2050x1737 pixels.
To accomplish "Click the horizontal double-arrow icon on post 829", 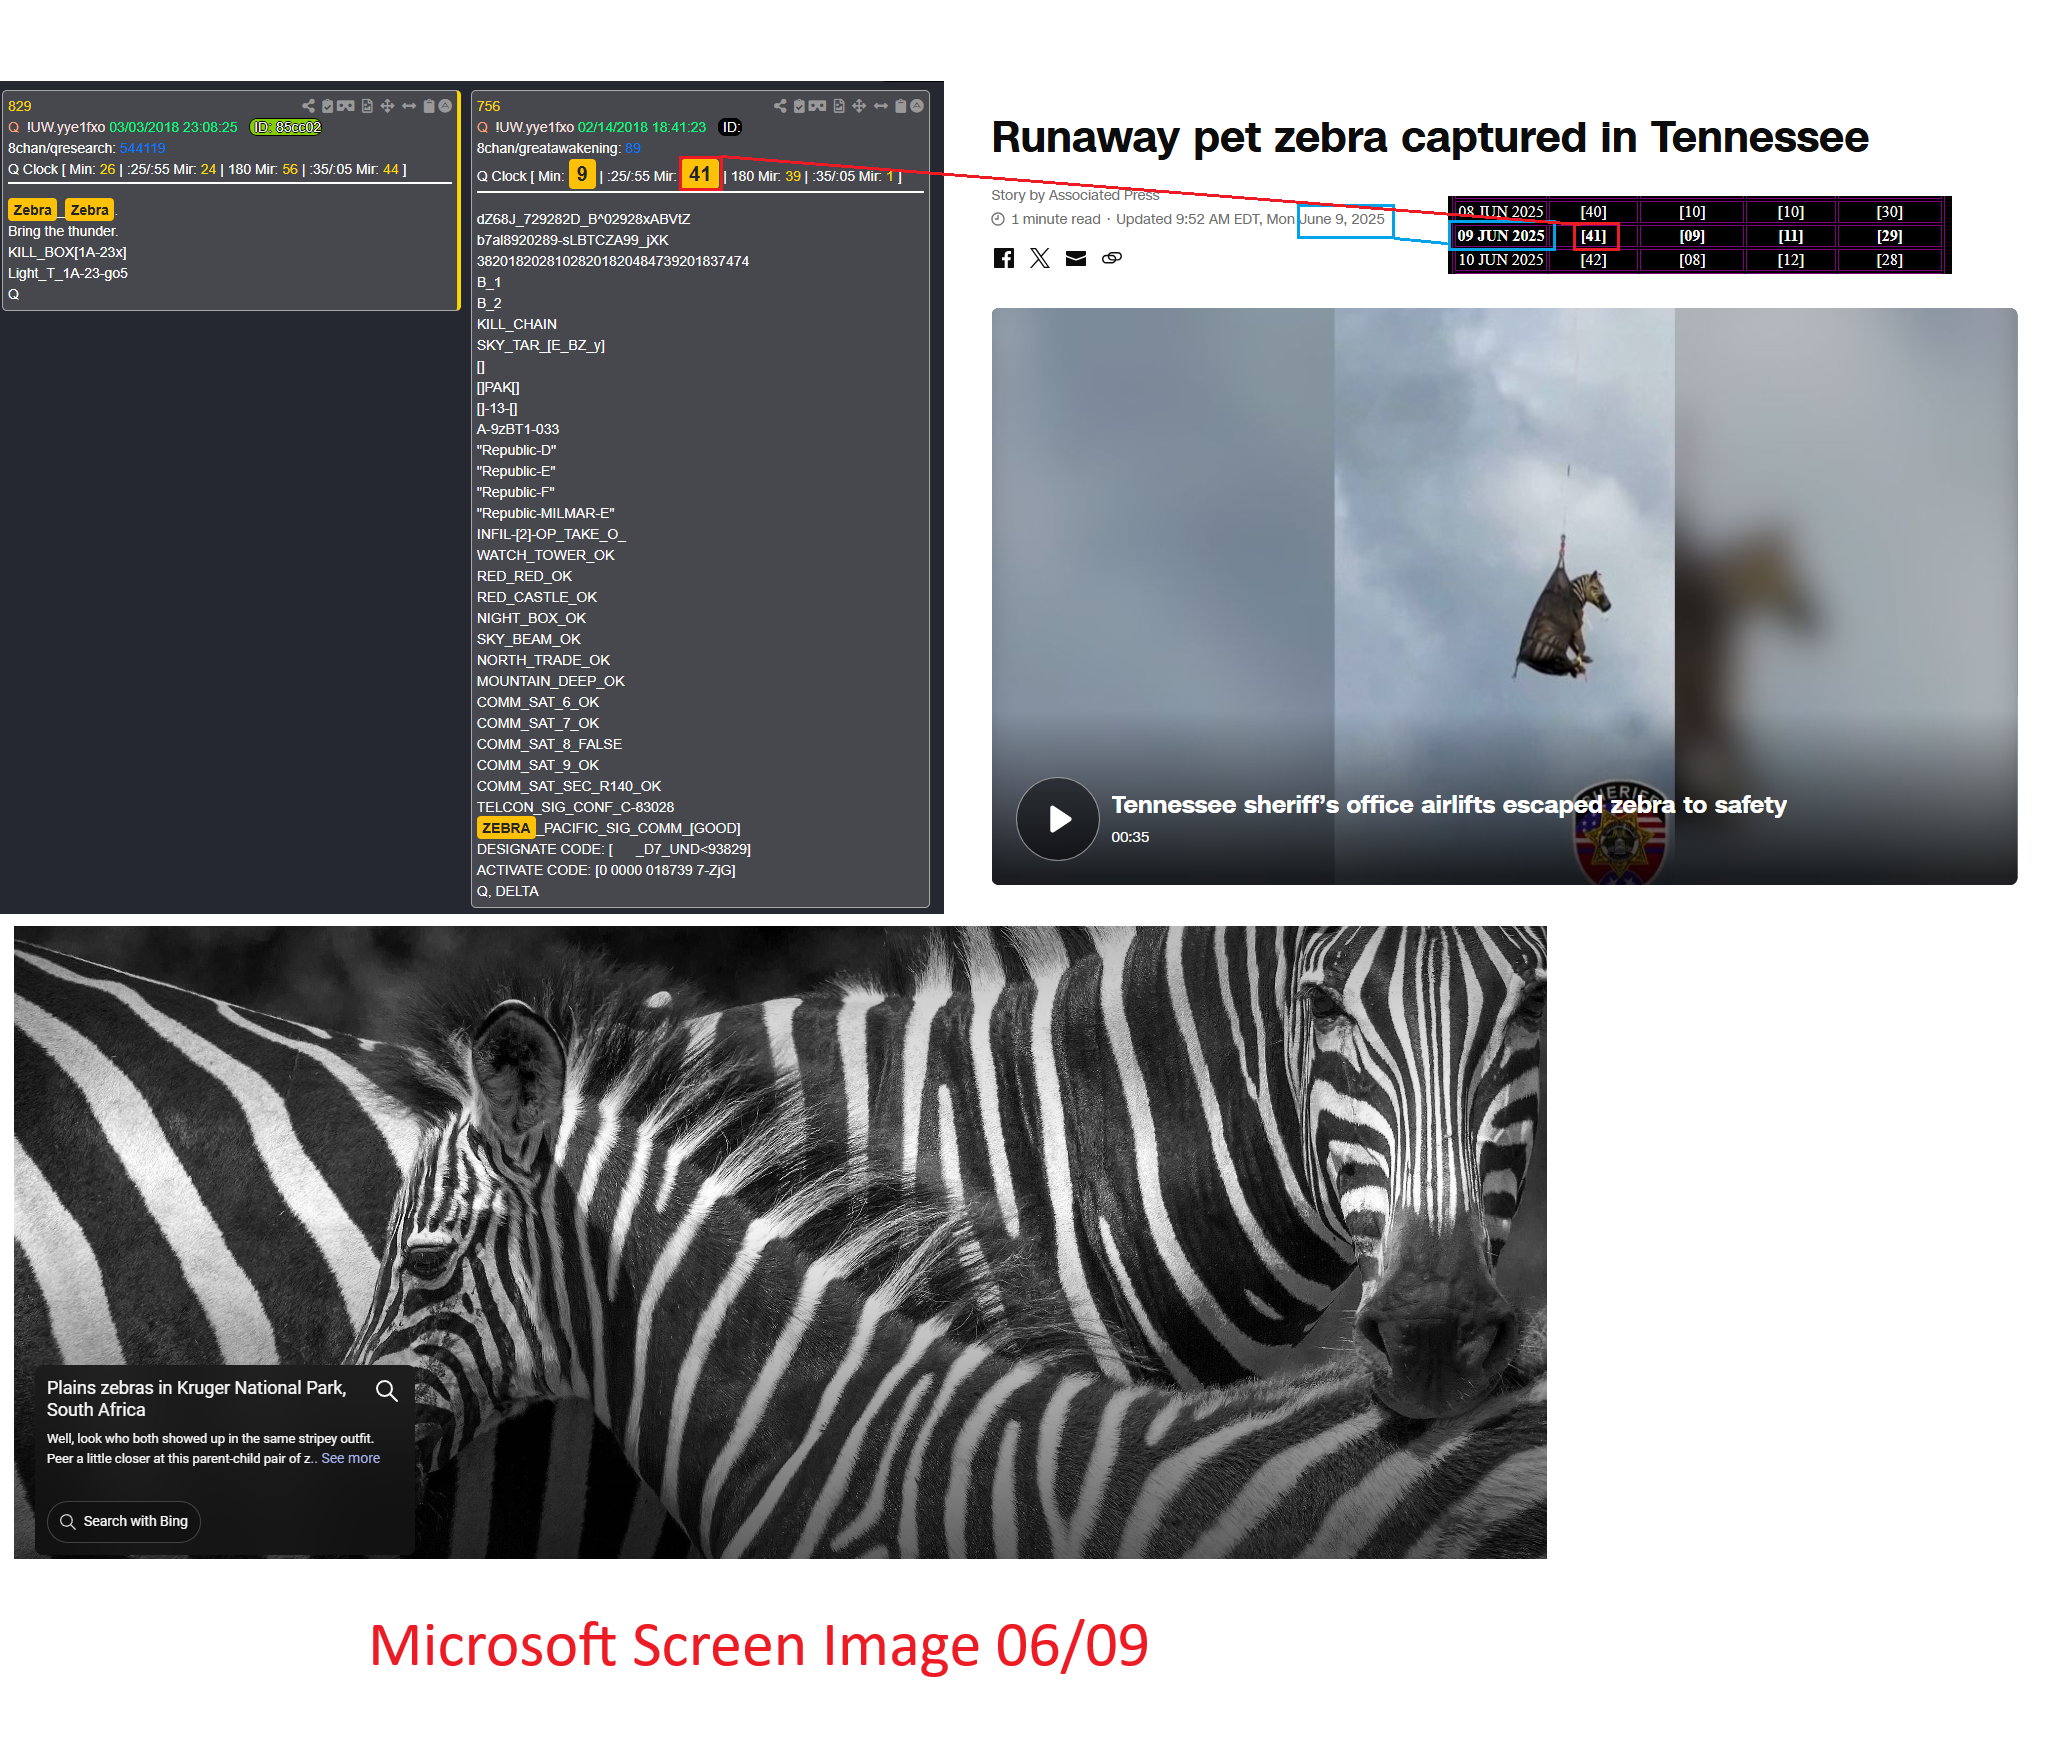I will pyautogui.click(x=409, y=106).
